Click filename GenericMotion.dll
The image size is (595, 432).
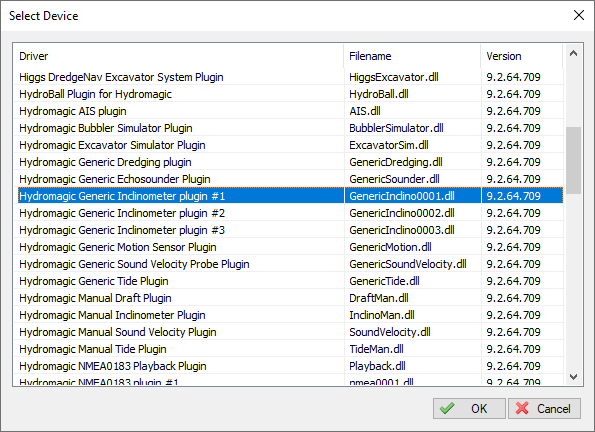390,247
